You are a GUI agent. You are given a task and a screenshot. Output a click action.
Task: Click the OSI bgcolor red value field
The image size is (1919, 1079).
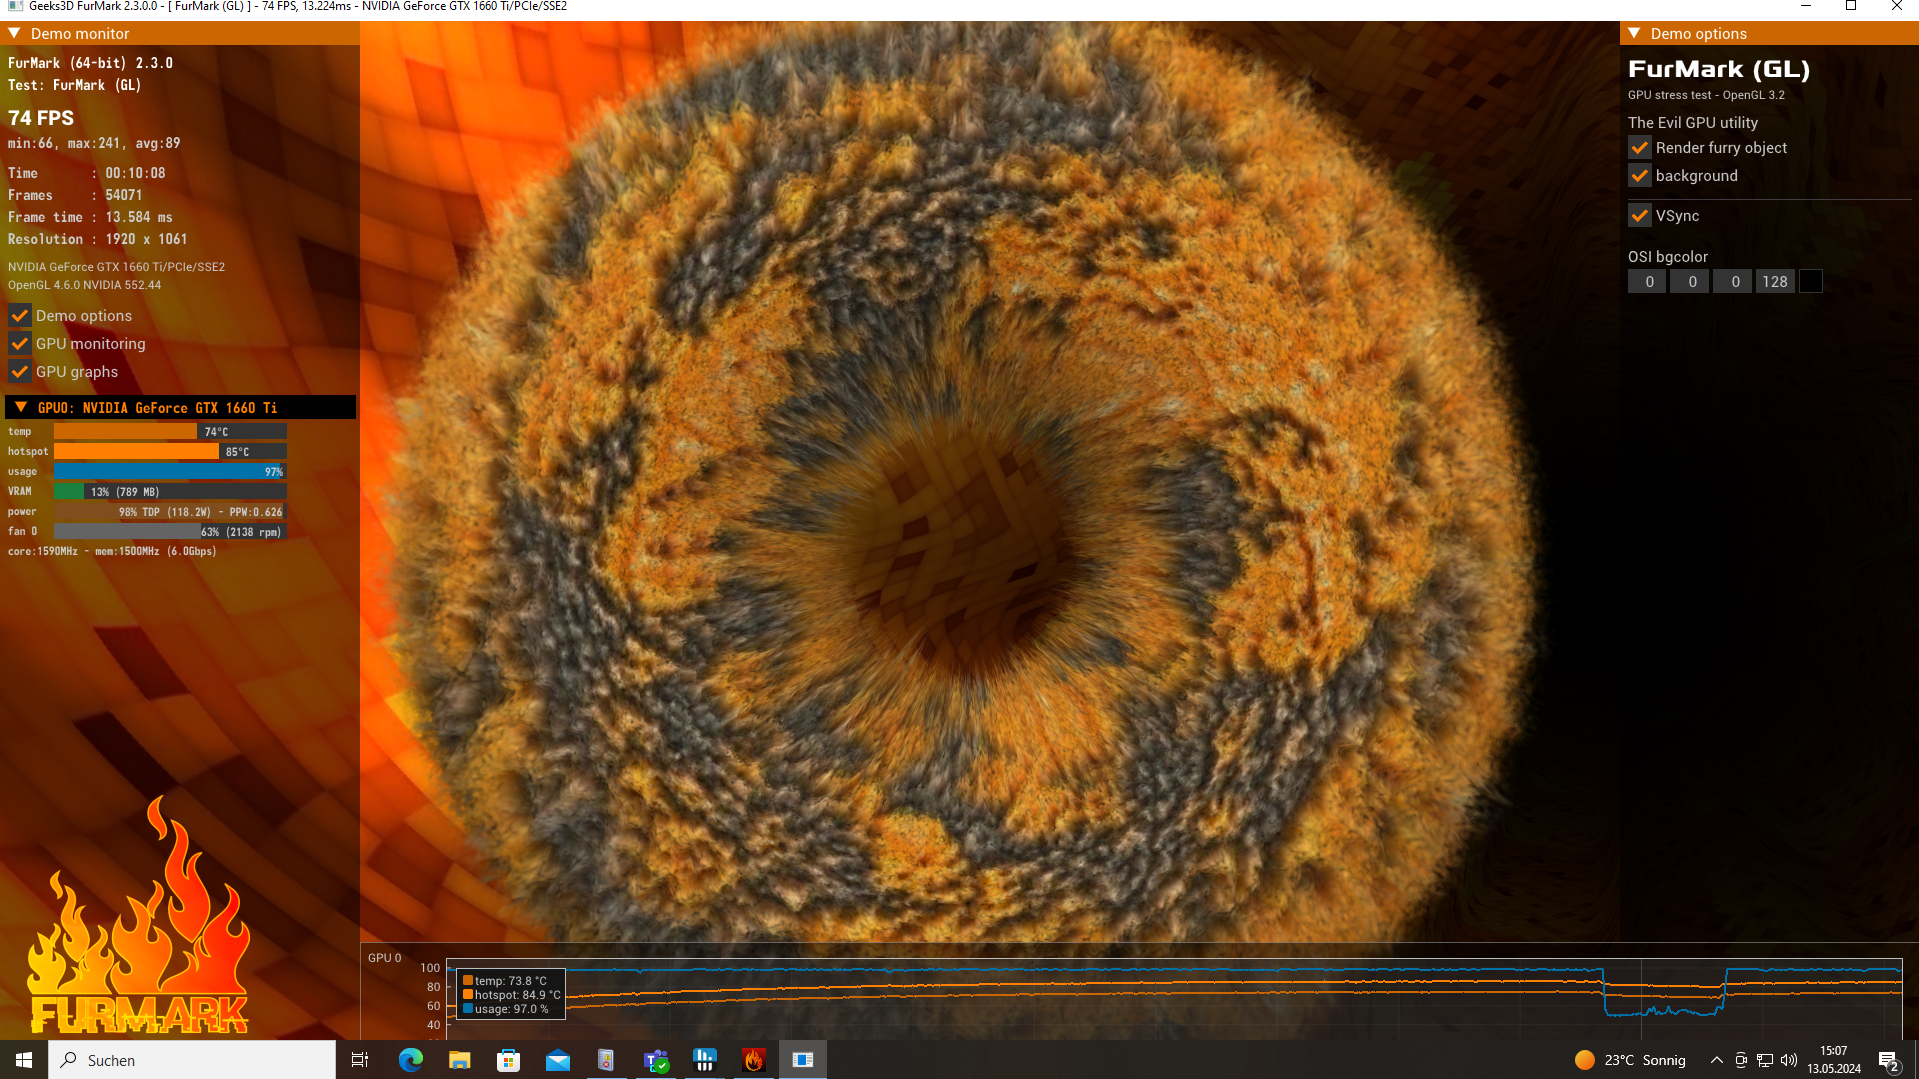tap(1648, 282)
